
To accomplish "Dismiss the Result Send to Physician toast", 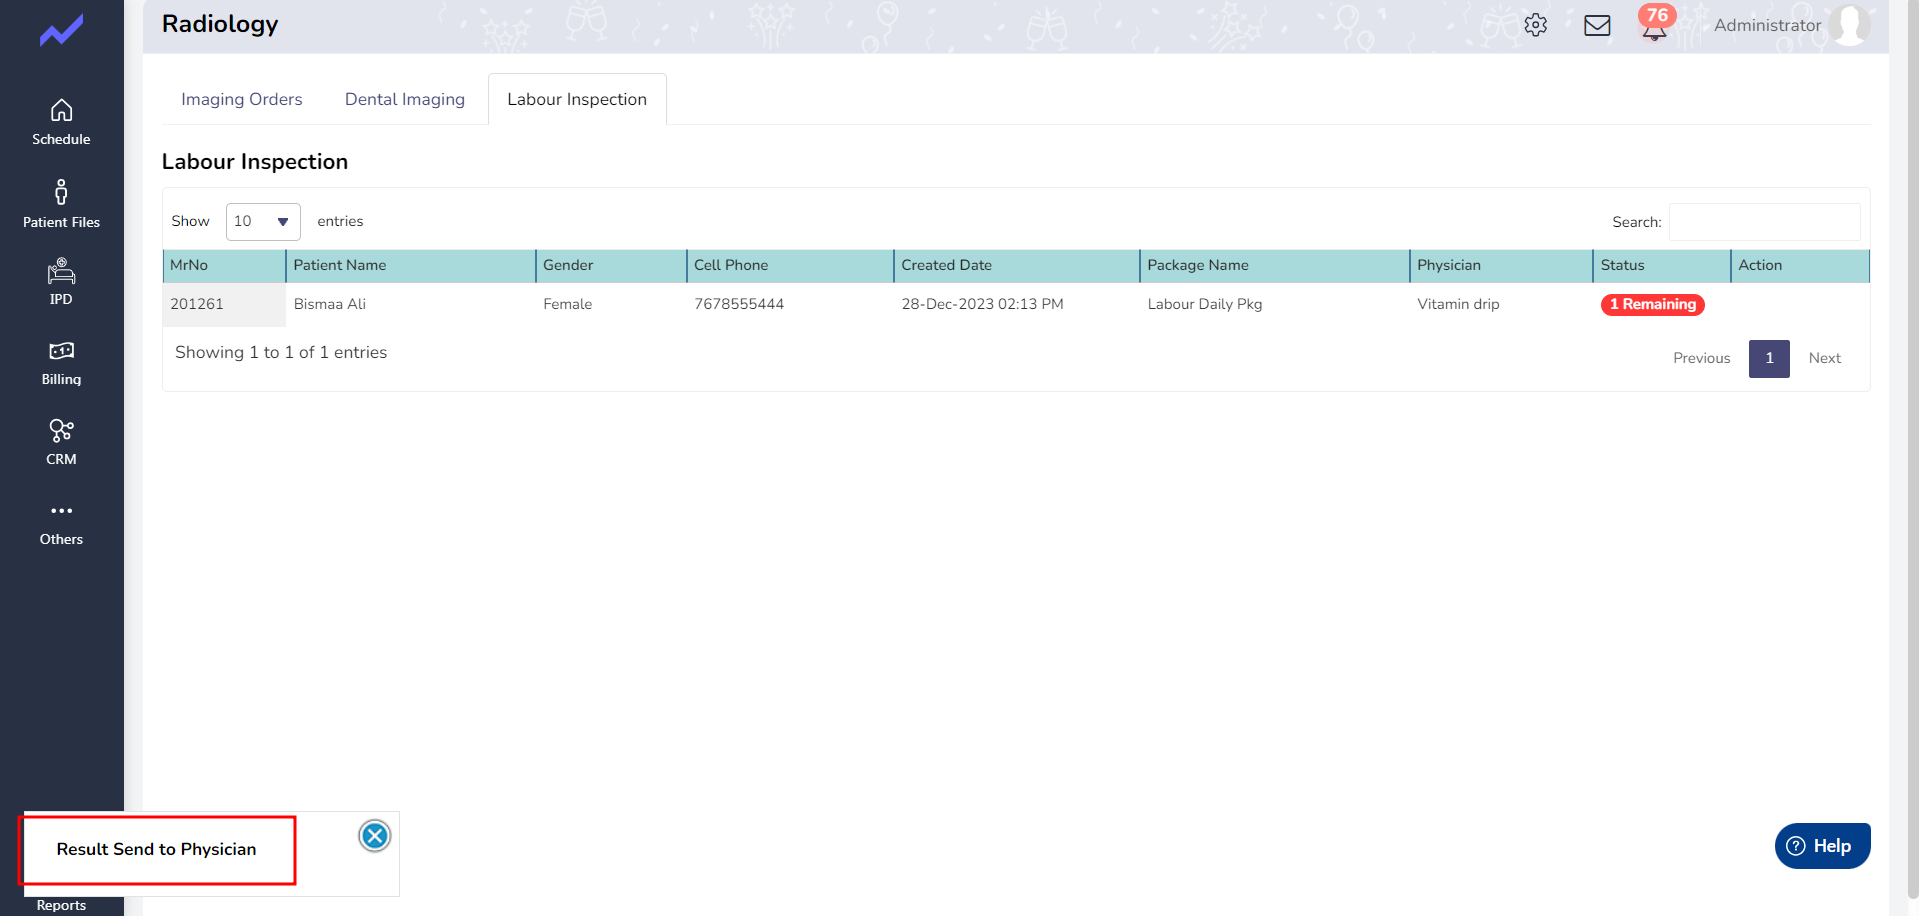I will point(375,835).
